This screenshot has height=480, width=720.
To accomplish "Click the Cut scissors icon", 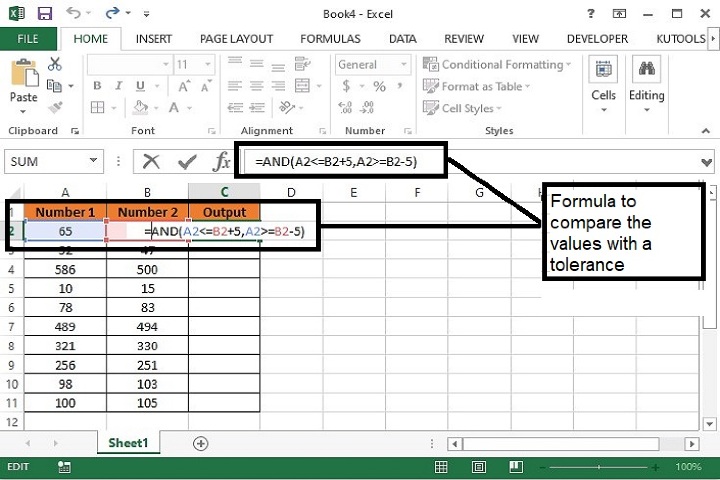I will [x=55, y=64].
